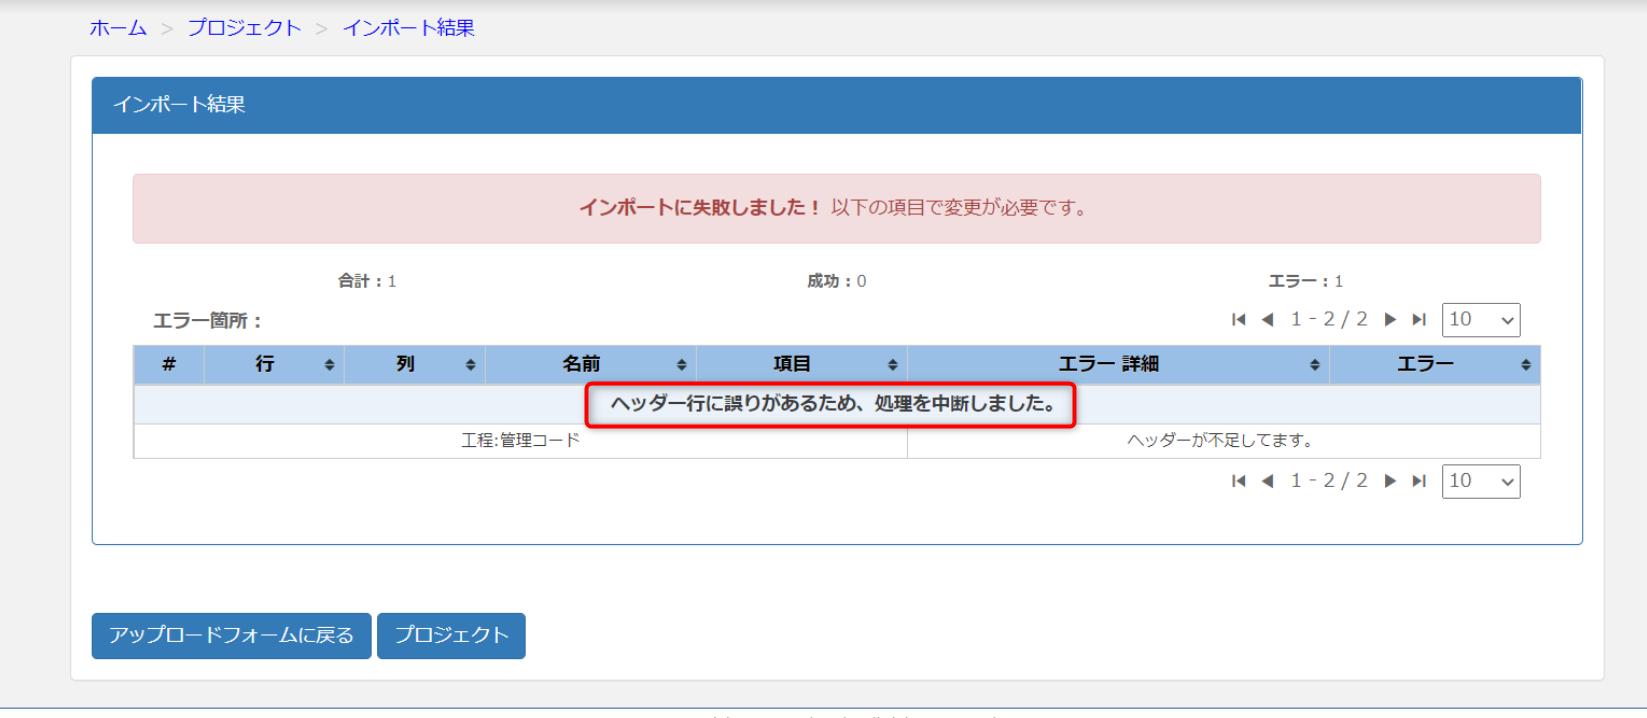Sort table by 名前 column
Image resolution: width=1647 pixels, height=718 pixels.
590,365
